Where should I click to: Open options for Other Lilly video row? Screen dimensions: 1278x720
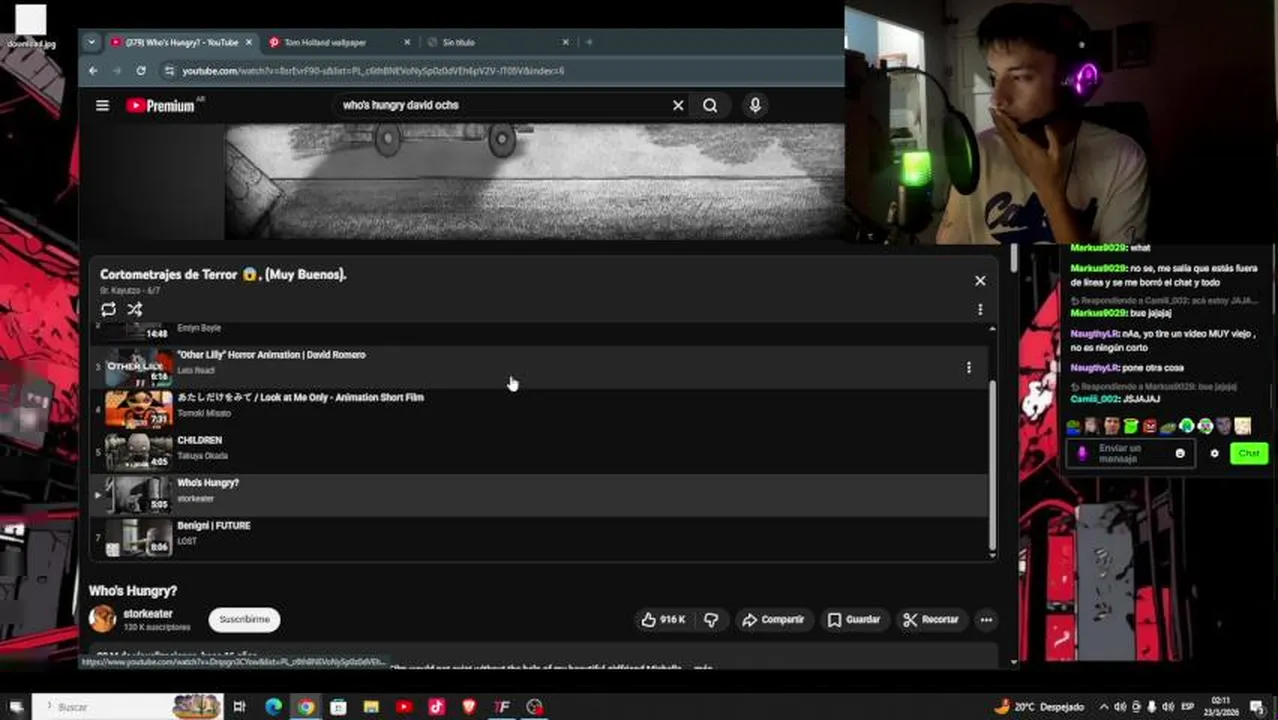coord(968,367)
